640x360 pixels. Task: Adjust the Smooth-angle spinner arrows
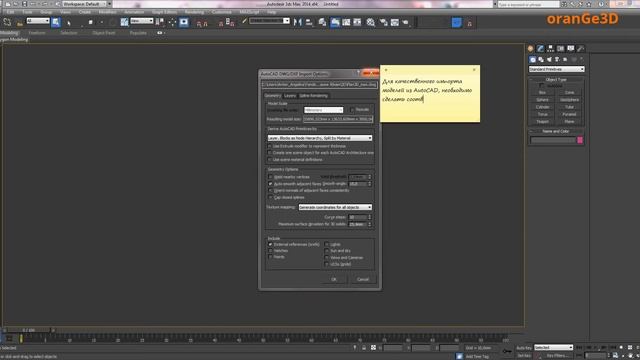pos(370,184)
